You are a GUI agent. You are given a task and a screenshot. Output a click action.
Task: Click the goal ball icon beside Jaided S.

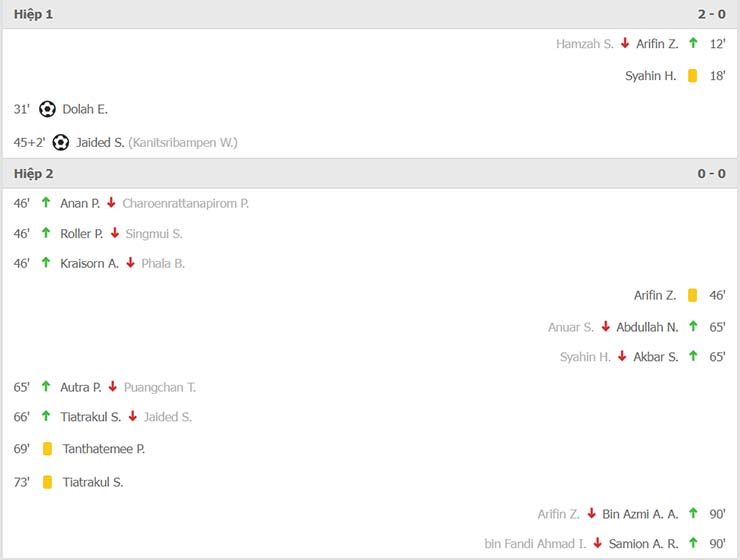coord(60,142)
